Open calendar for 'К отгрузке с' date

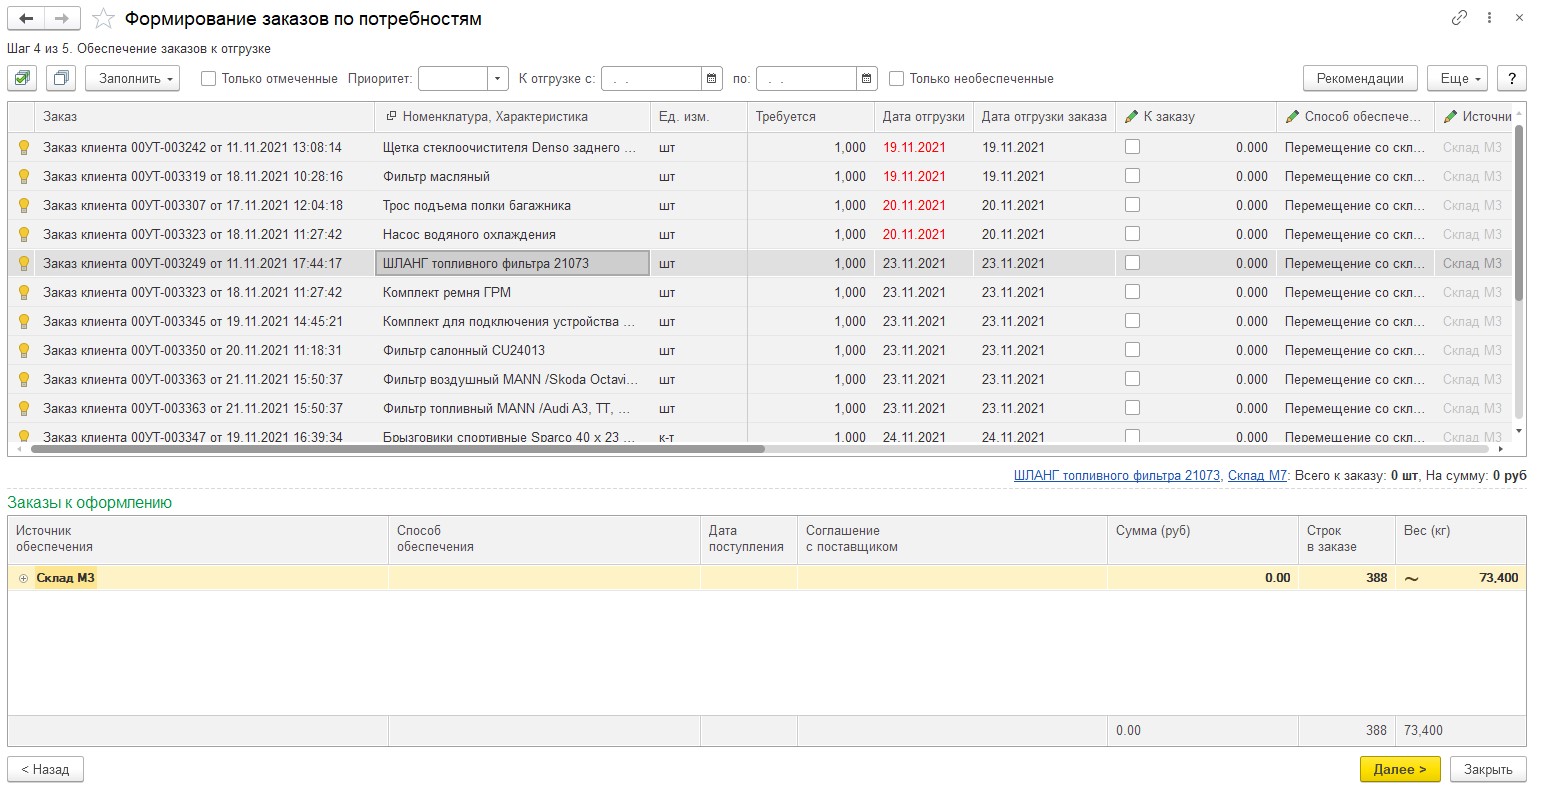712,78
